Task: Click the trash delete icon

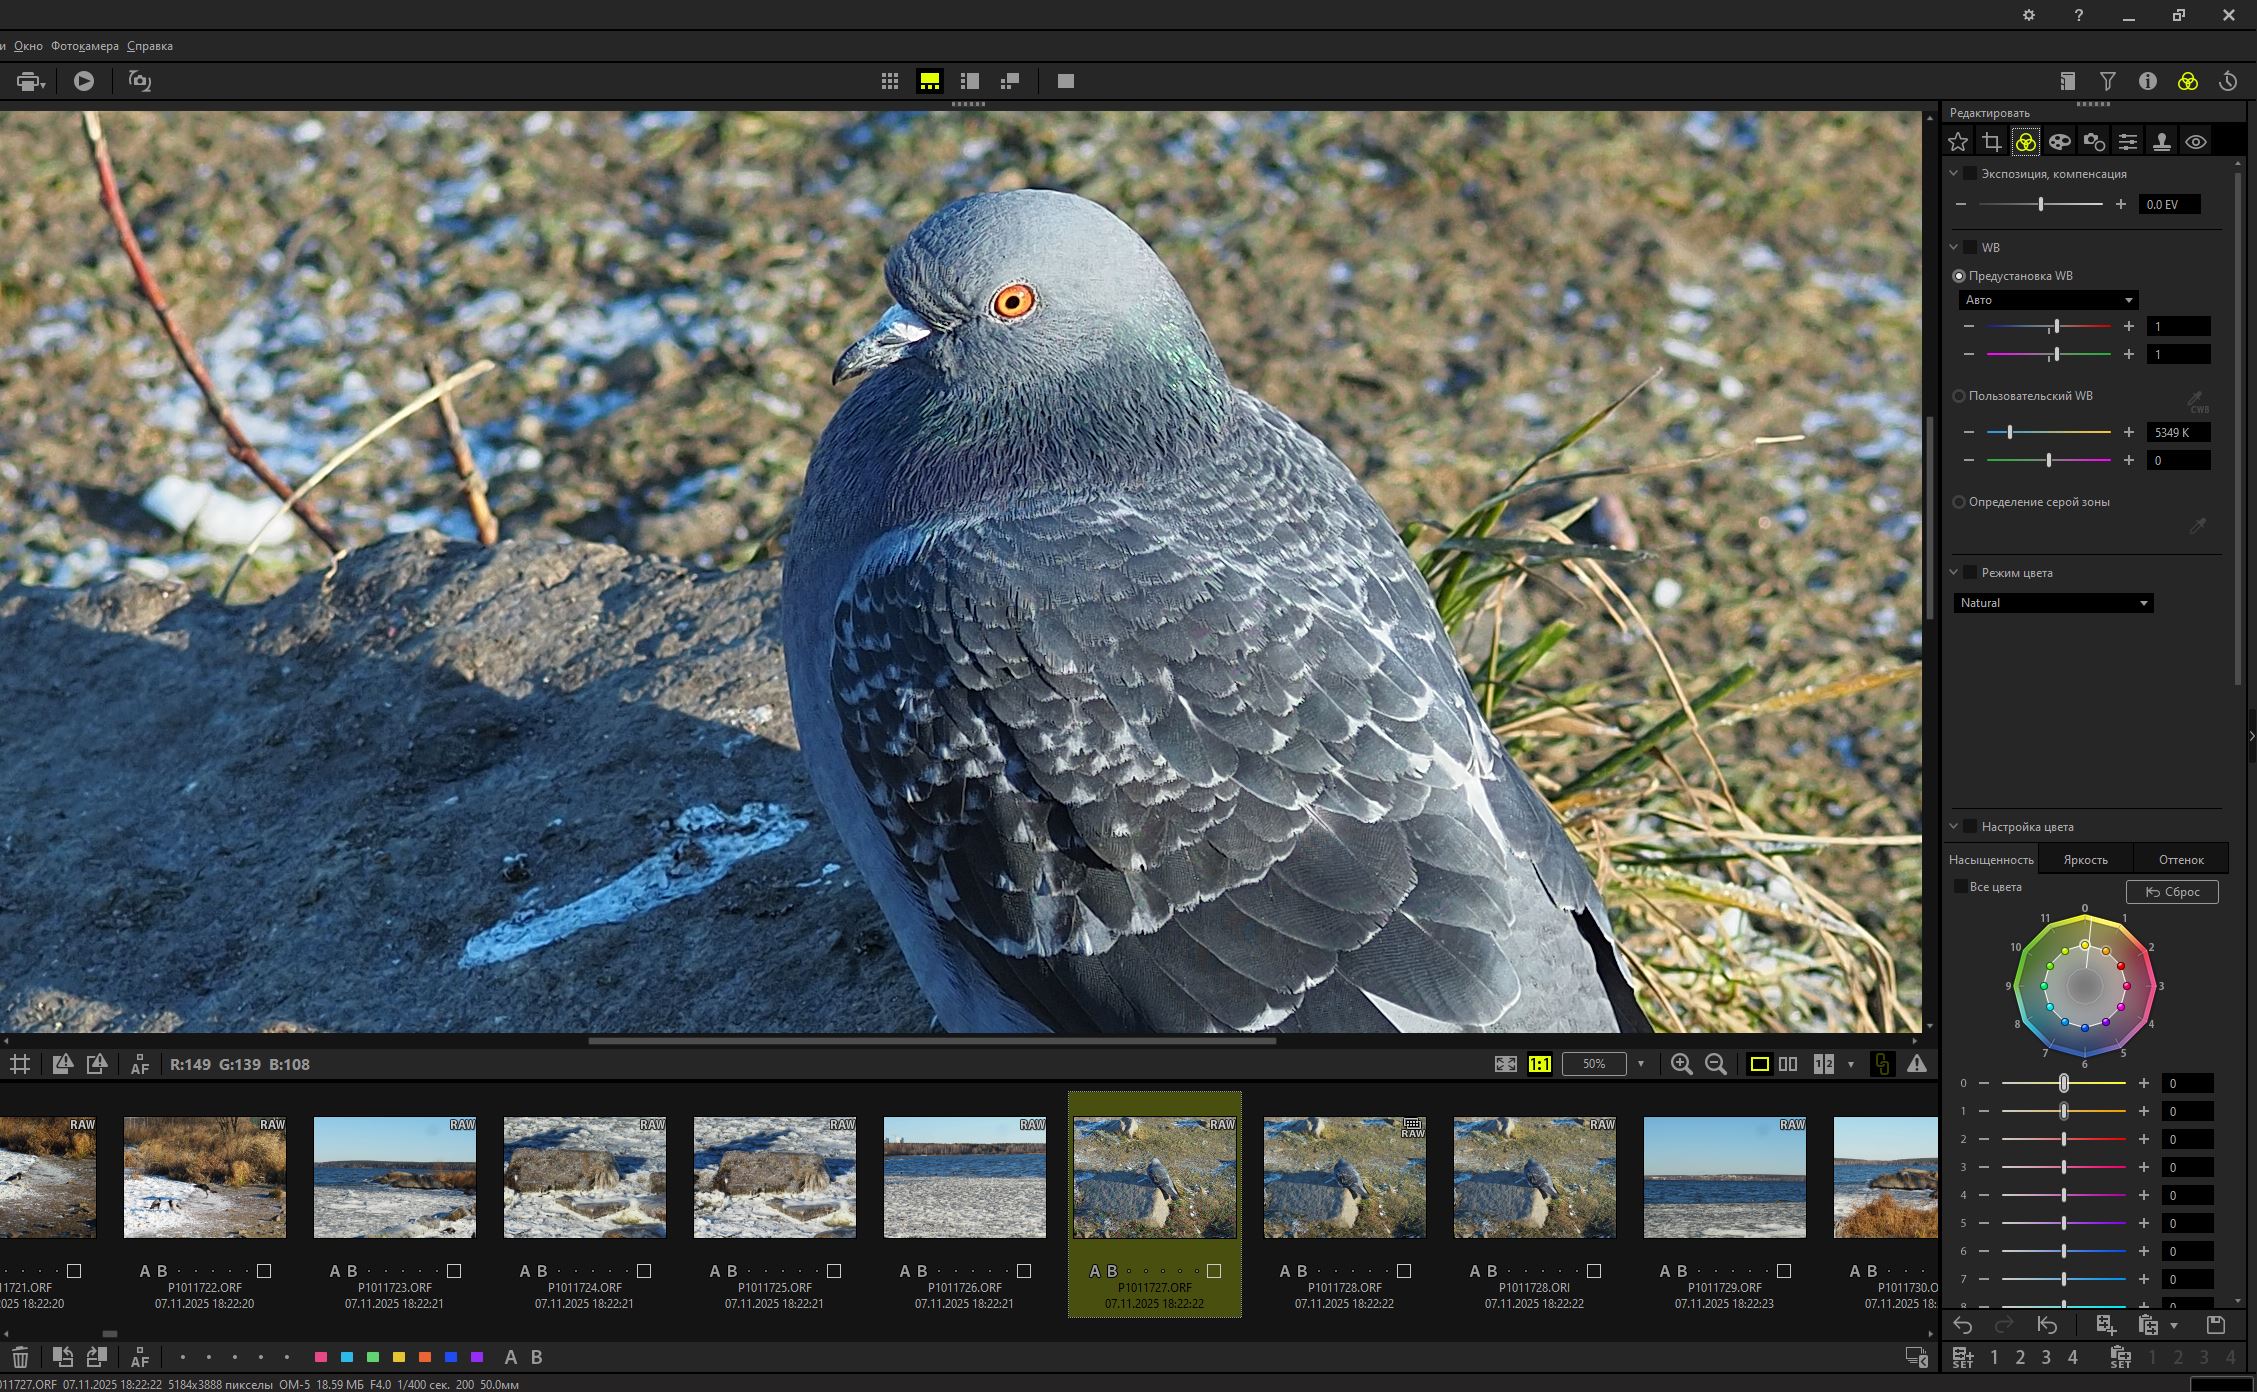Action: [20, 1357]
